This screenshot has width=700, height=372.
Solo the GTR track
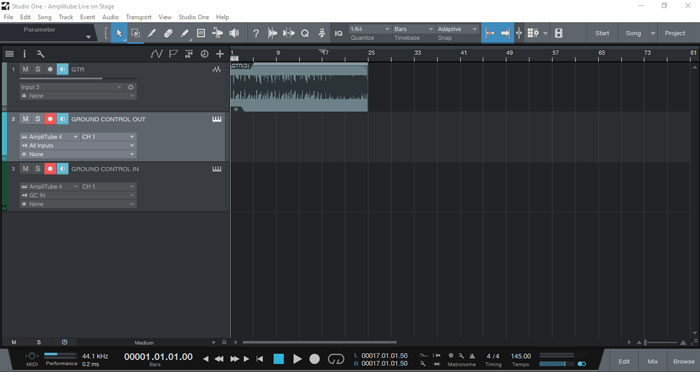pyautogui.click(x=38, y=69)
